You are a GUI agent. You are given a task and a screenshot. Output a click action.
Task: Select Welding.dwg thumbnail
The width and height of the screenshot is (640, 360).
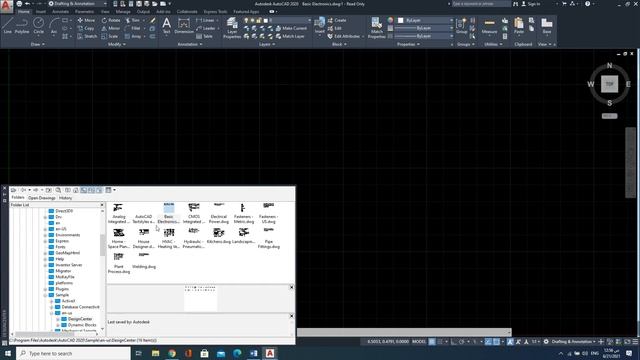[144, 260]
